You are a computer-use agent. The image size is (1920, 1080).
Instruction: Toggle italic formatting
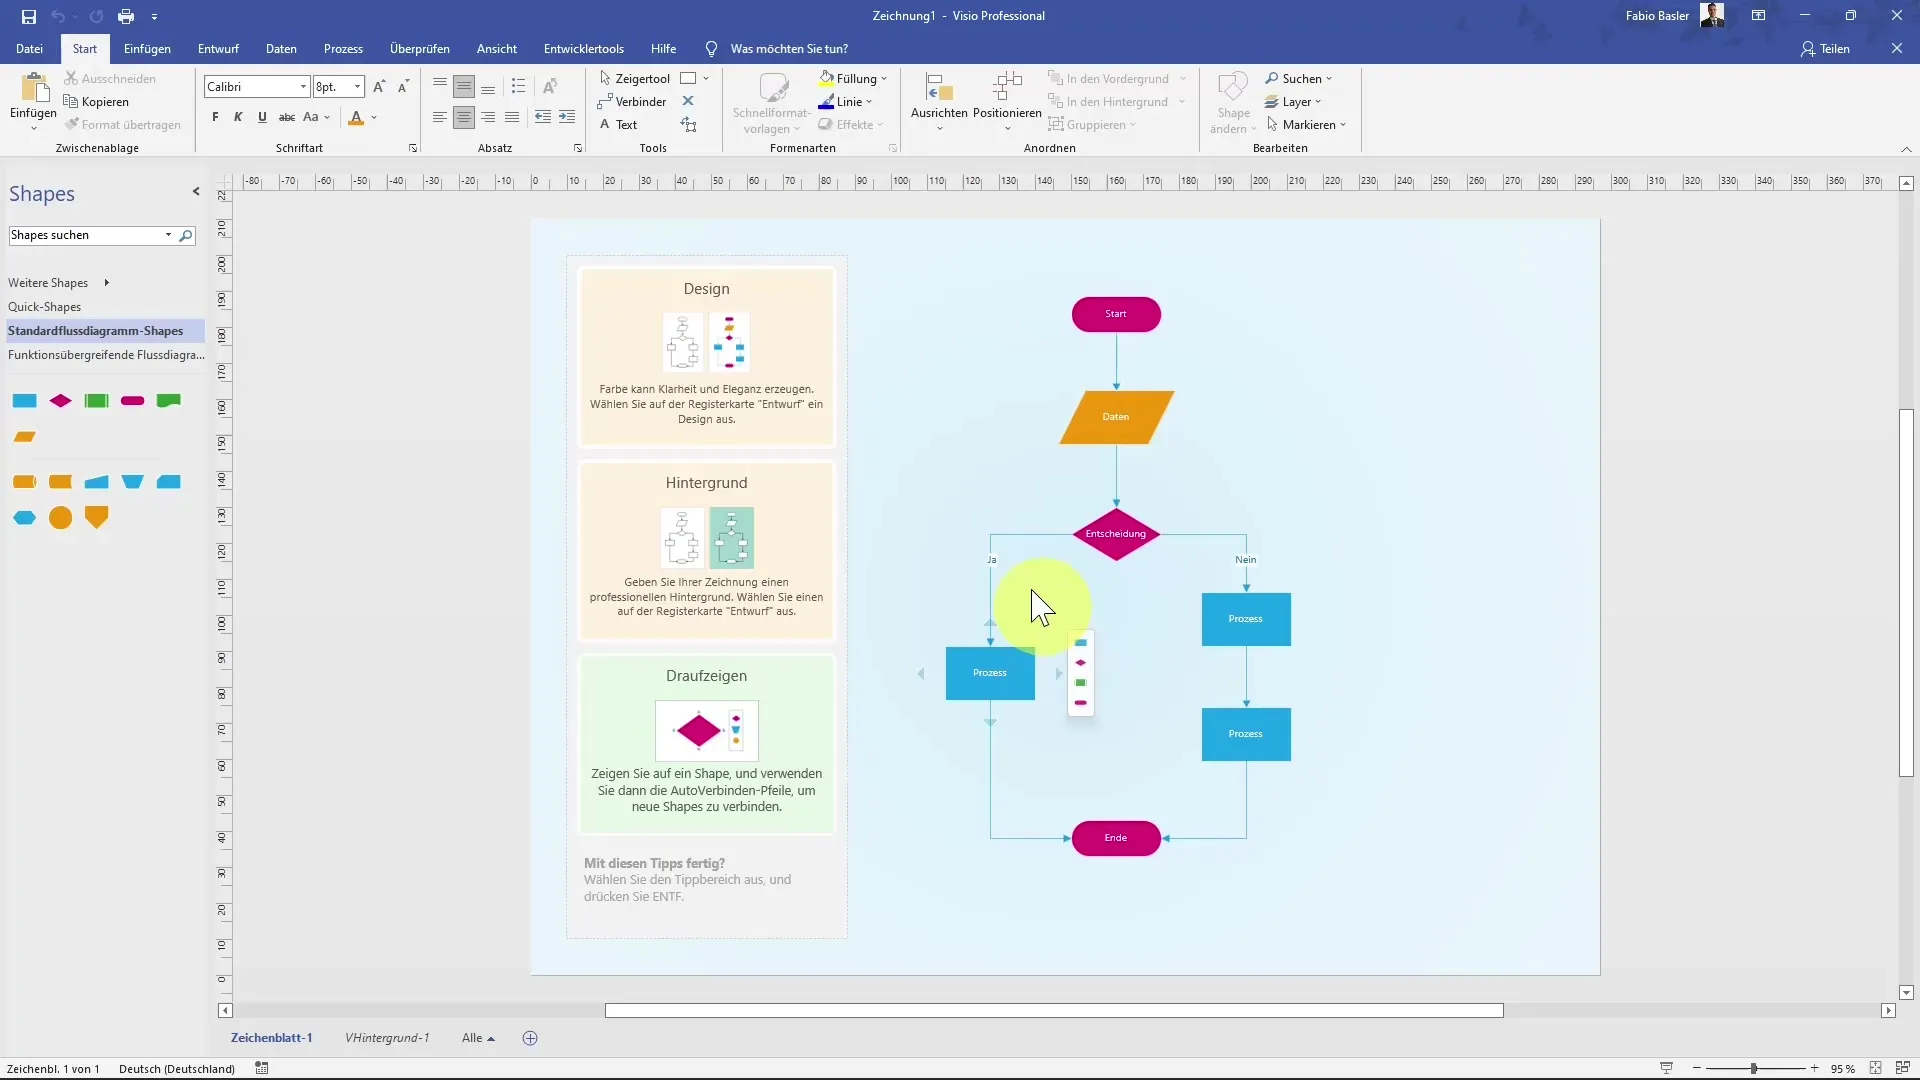pyautogui.click(x=238, y=117)
